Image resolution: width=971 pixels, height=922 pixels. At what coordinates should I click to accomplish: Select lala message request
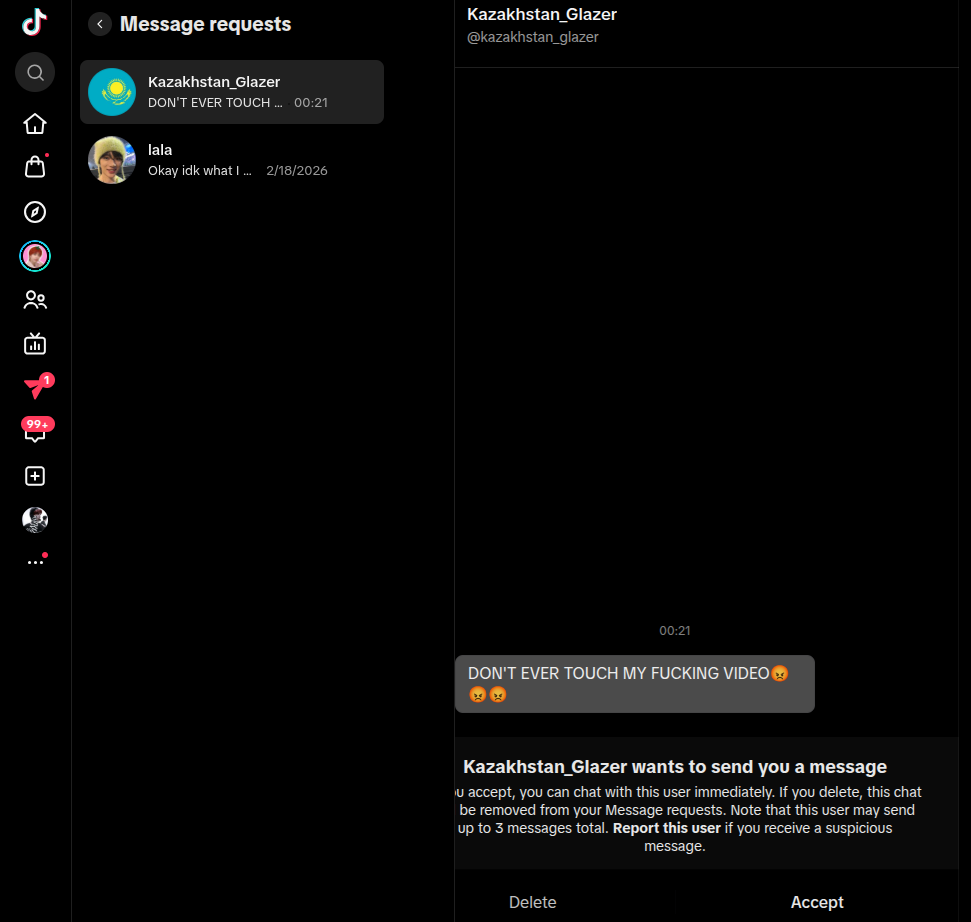click(232, 160)
